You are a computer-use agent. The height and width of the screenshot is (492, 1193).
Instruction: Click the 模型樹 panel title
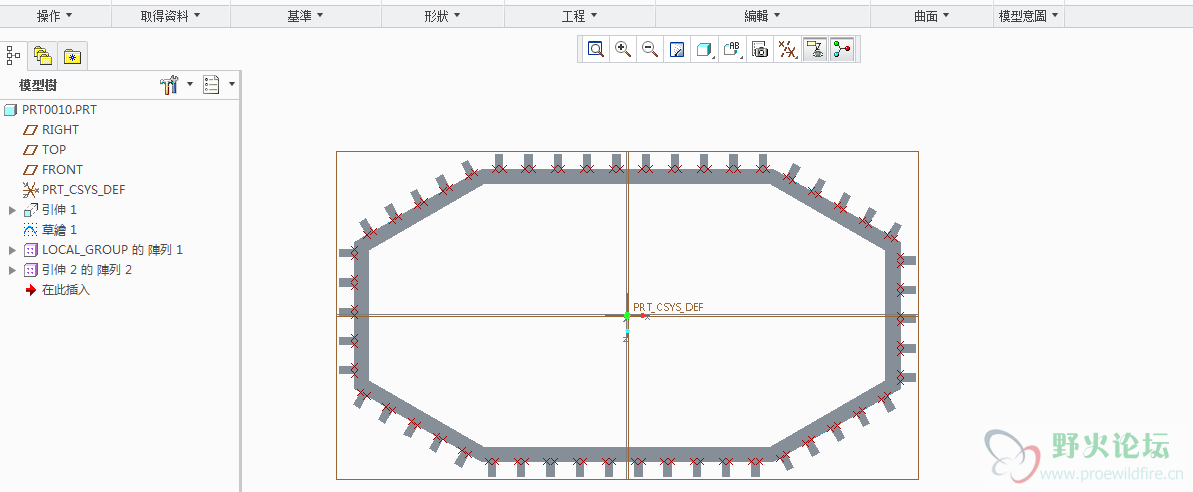[38, 85]
